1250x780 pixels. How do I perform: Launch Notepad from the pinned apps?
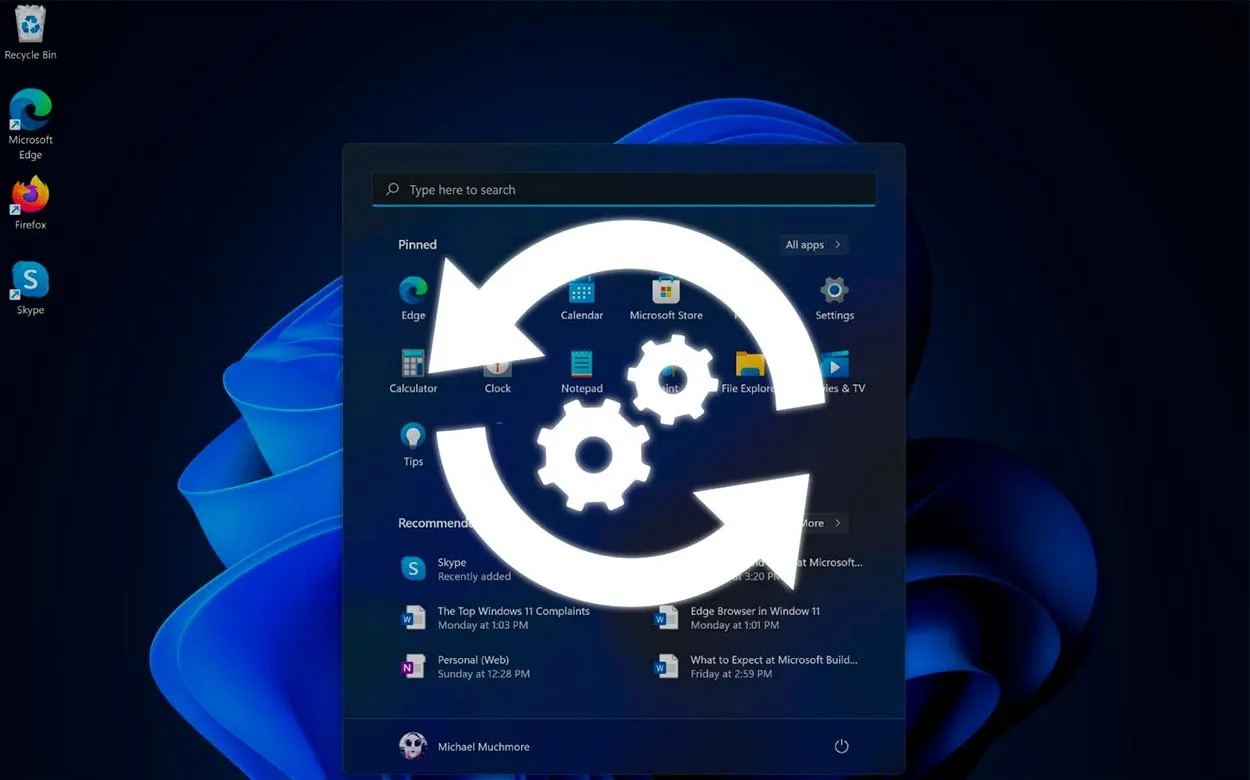(x=582, y=372)
